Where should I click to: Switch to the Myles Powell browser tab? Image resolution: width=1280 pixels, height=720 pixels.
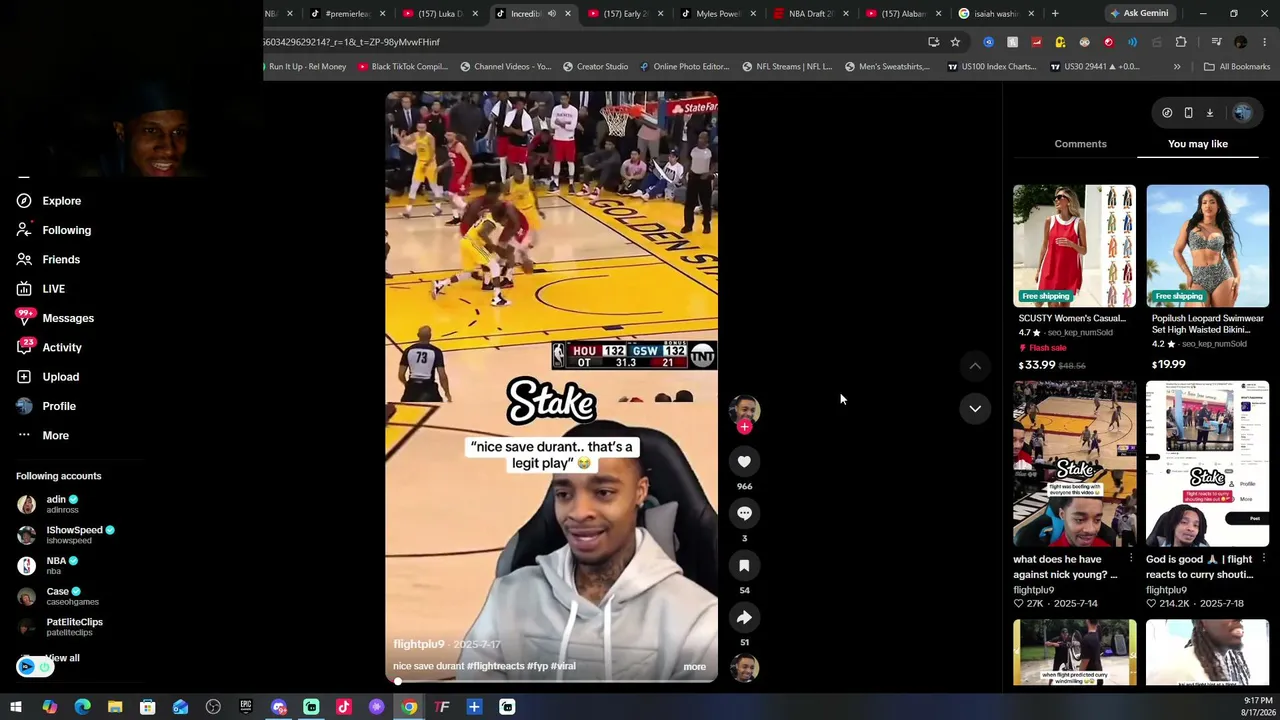[716, 14]
